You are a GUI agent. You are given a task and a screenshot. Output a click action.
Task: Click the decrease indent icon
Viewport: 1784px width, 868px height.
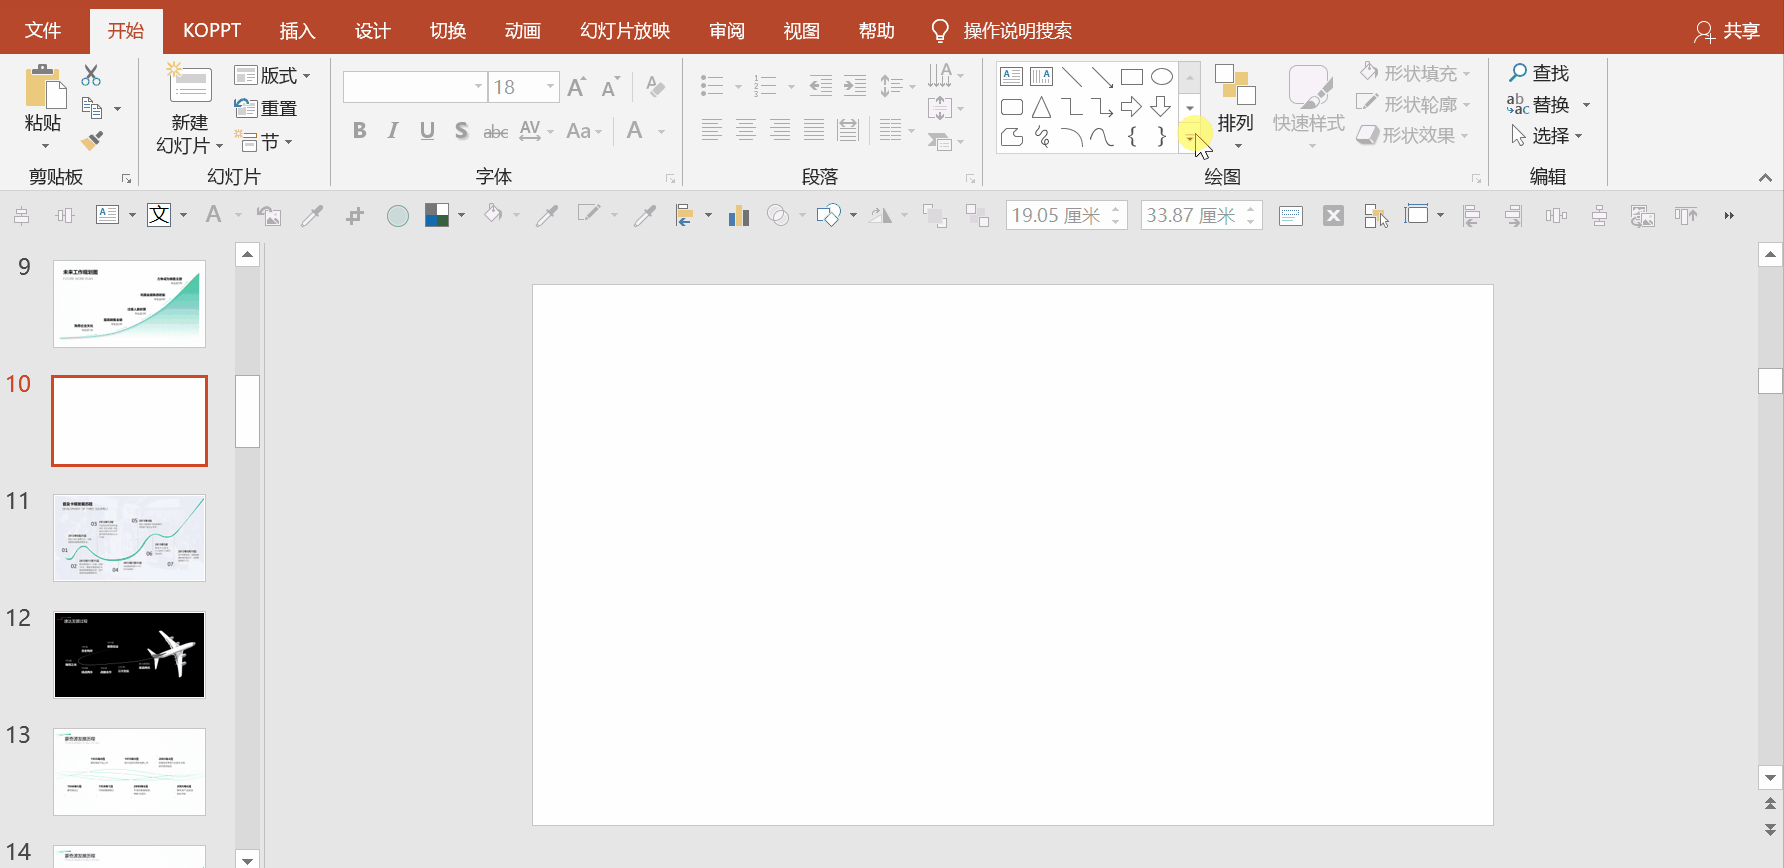tap(820, 86)
